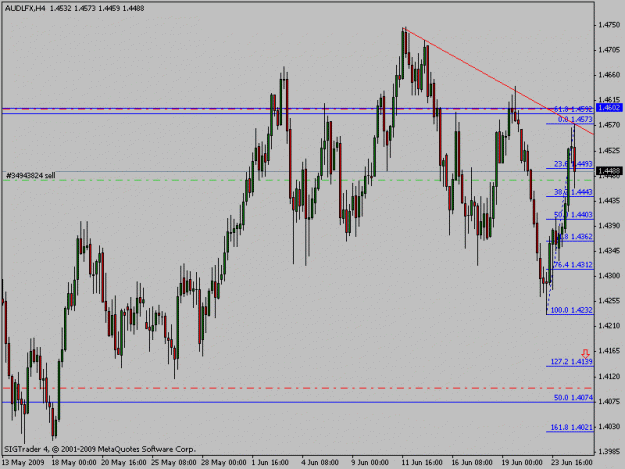Viewport: 625px width, 469px height.
Task: Select Fibonacci label 100.0 1.4232
Action: (572, 310)
